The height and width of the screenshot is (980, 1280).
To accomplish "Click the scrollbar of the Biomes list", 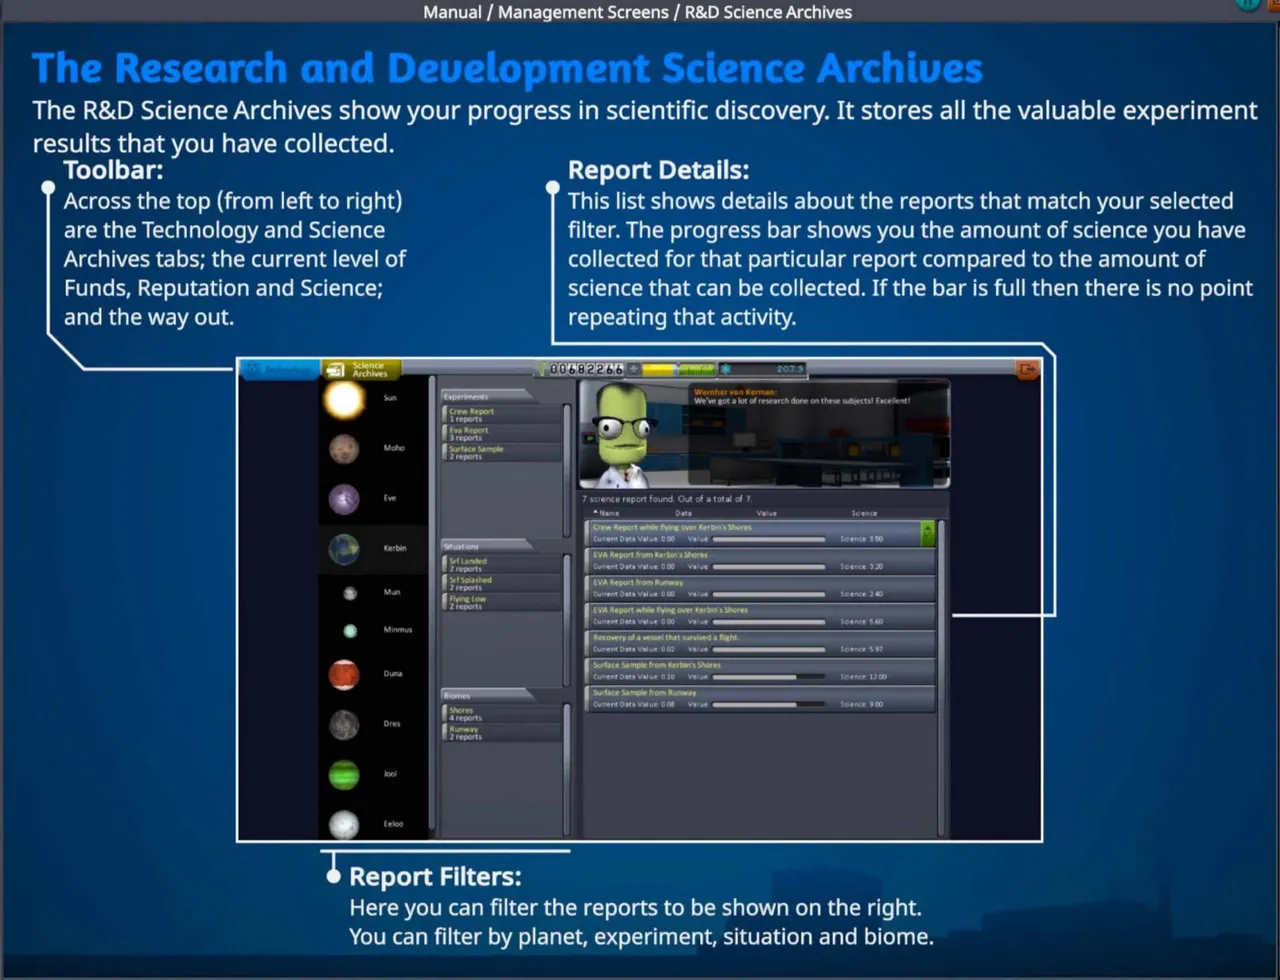I will coord(567,768).
